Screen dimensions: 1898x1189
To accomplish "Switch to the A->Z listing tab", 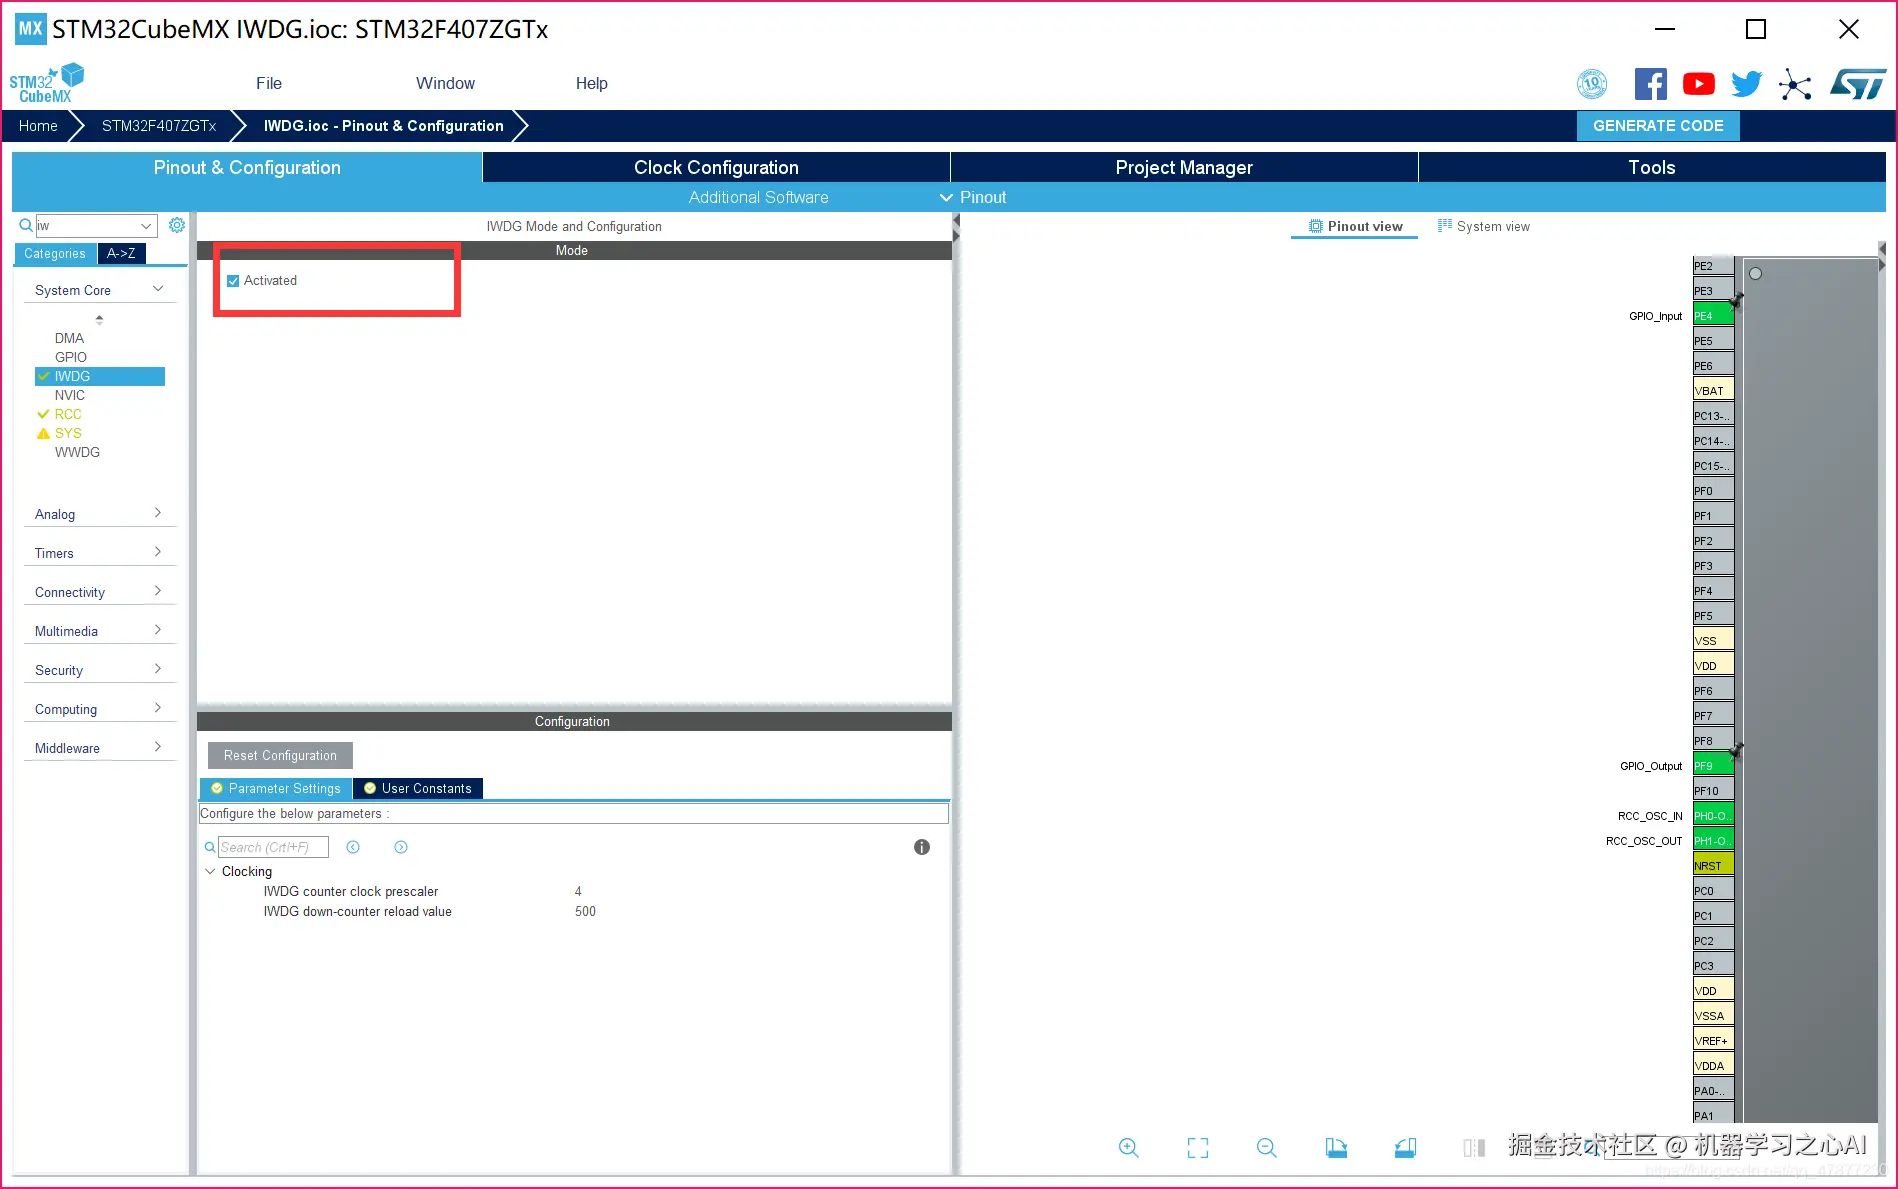I will click(122, 253).
